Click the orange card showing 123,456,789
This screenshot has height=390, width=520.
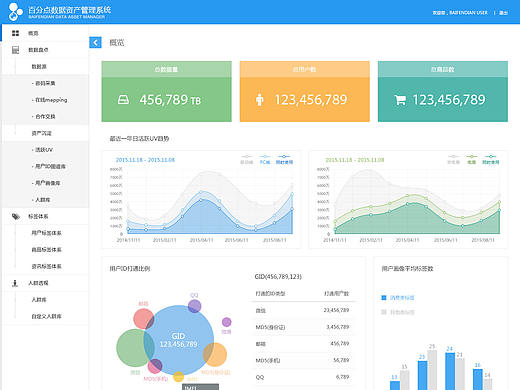pos(305,91)
